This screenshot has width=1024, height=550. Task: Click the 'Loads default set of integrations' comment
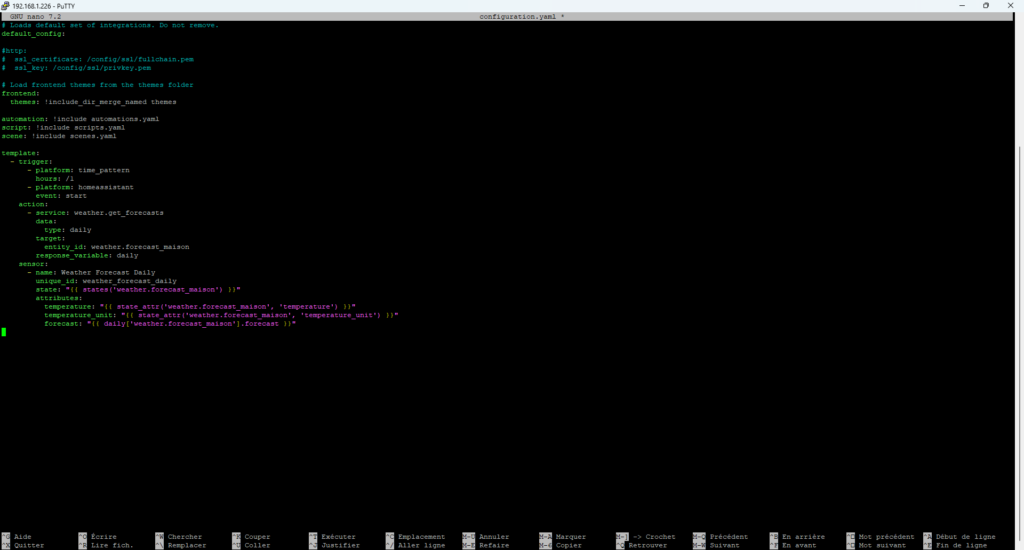click(110, 25)
